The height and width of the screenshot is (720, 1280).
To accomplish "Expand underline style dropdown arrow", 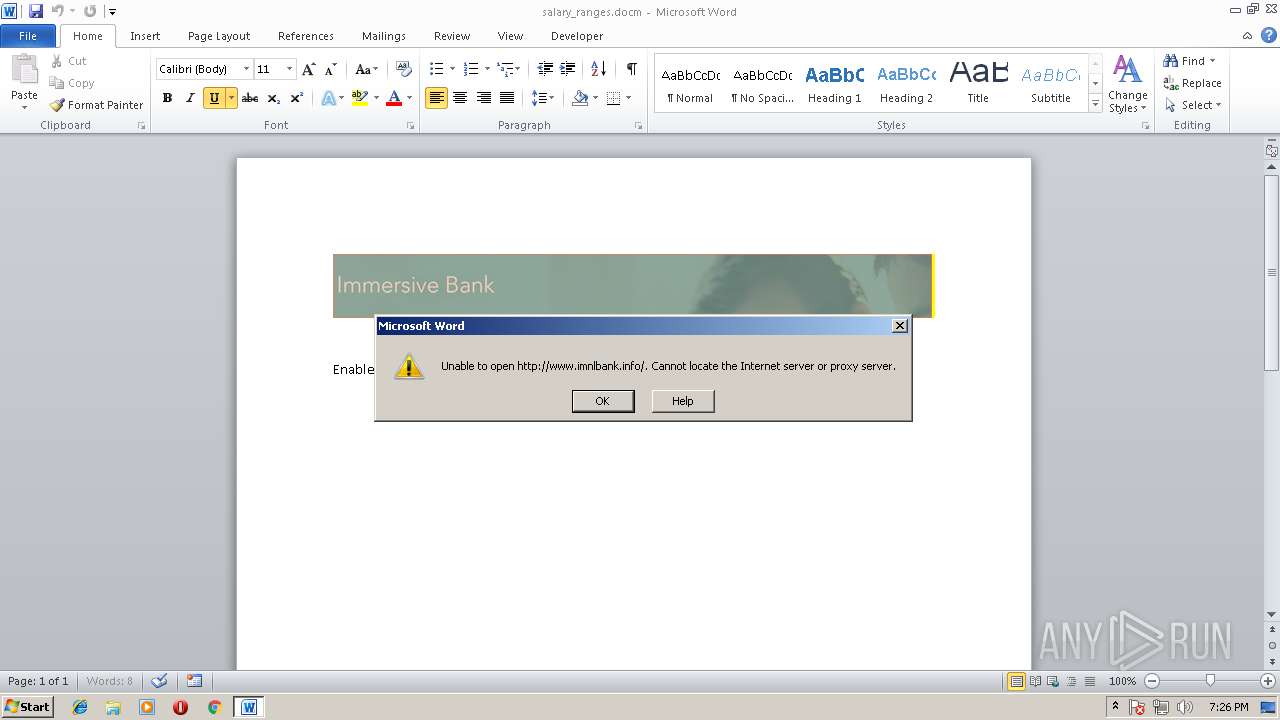I will pyautogui.click(x=231, y=98).
